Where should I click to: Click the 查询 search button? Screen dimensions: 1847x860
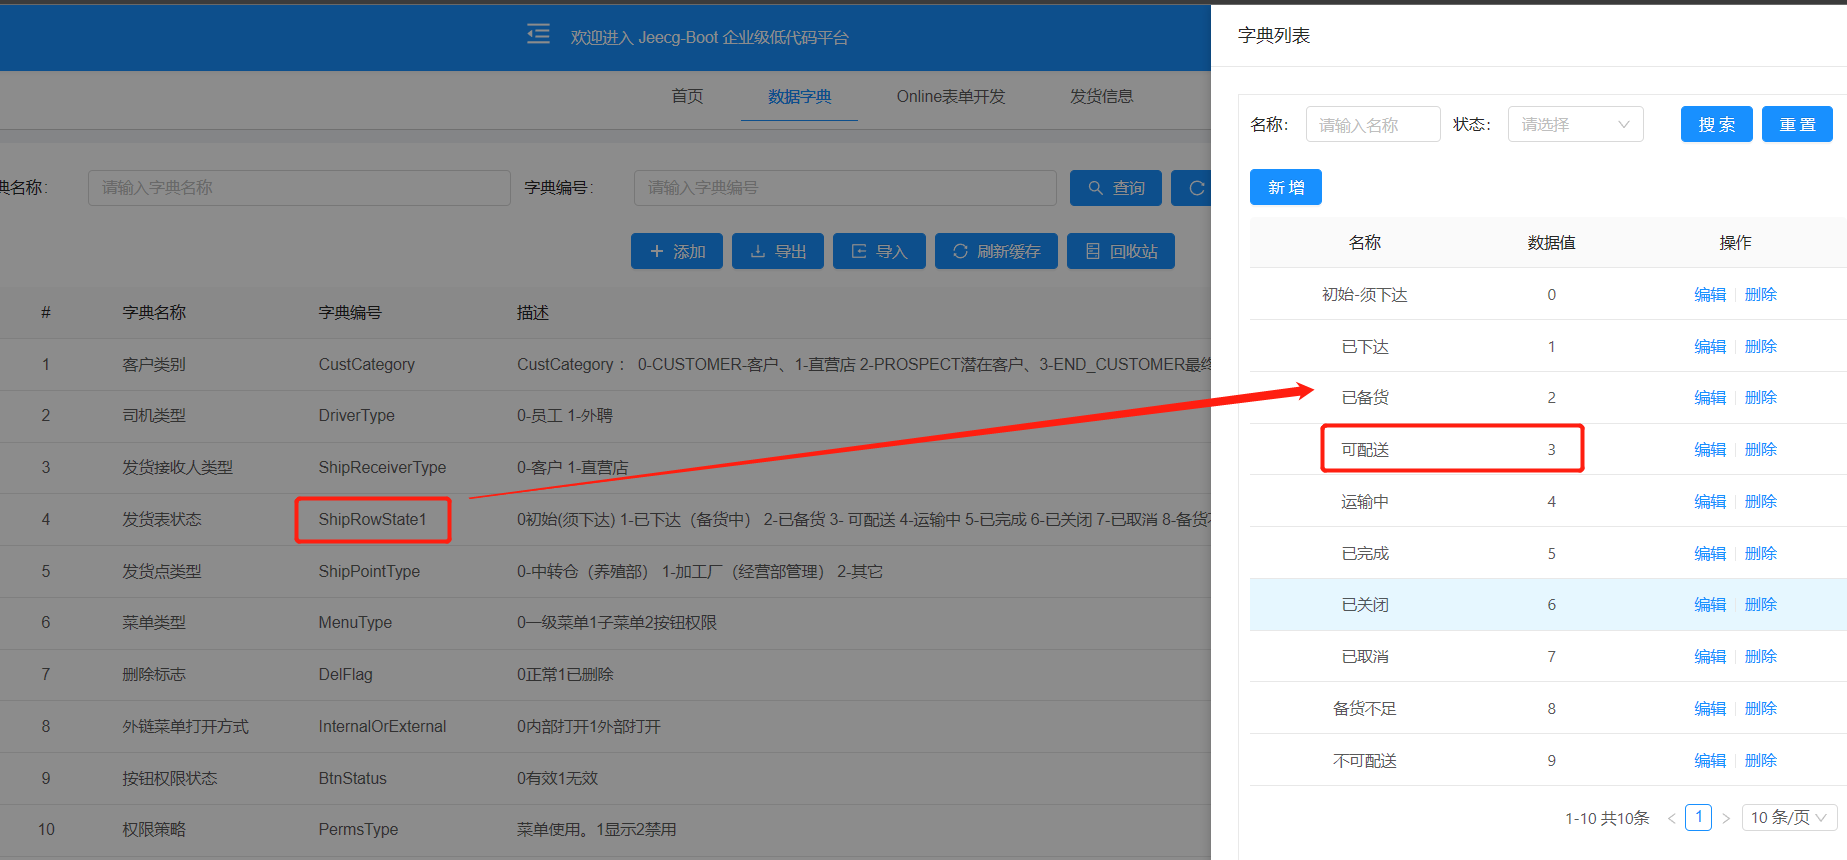pos(1116,188)
